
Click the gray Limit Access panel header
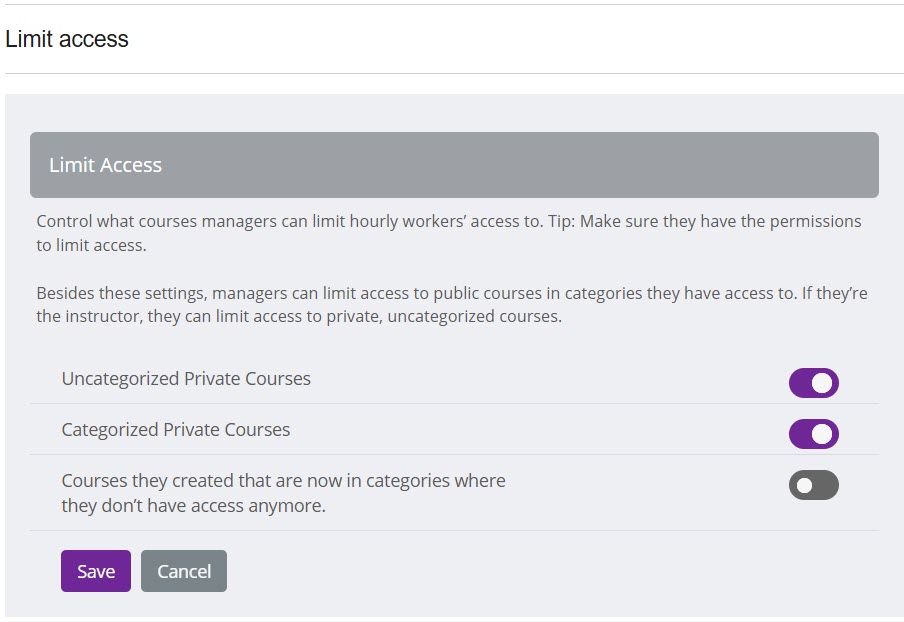tap(454, 165)
